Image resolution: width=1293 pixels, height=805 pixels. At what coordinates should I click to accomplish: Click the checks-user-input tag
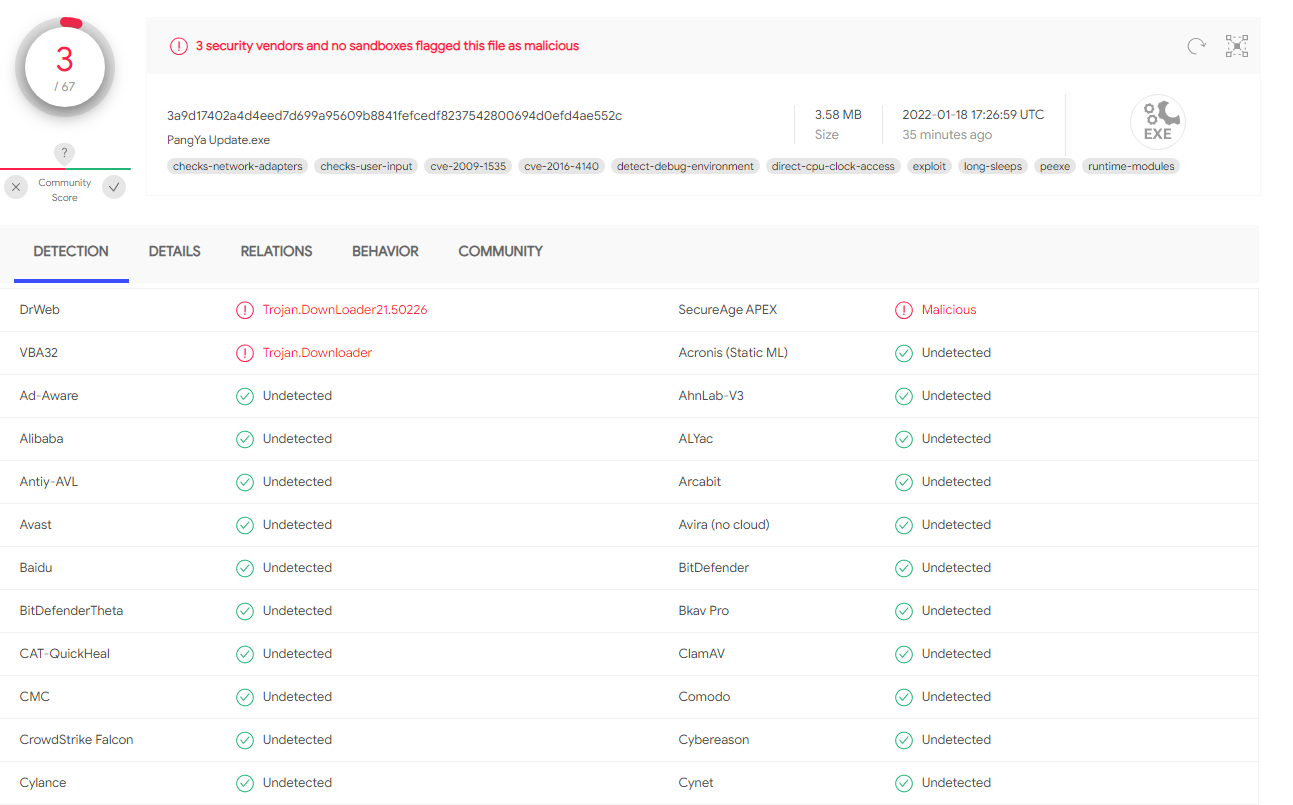coord(367,166)
